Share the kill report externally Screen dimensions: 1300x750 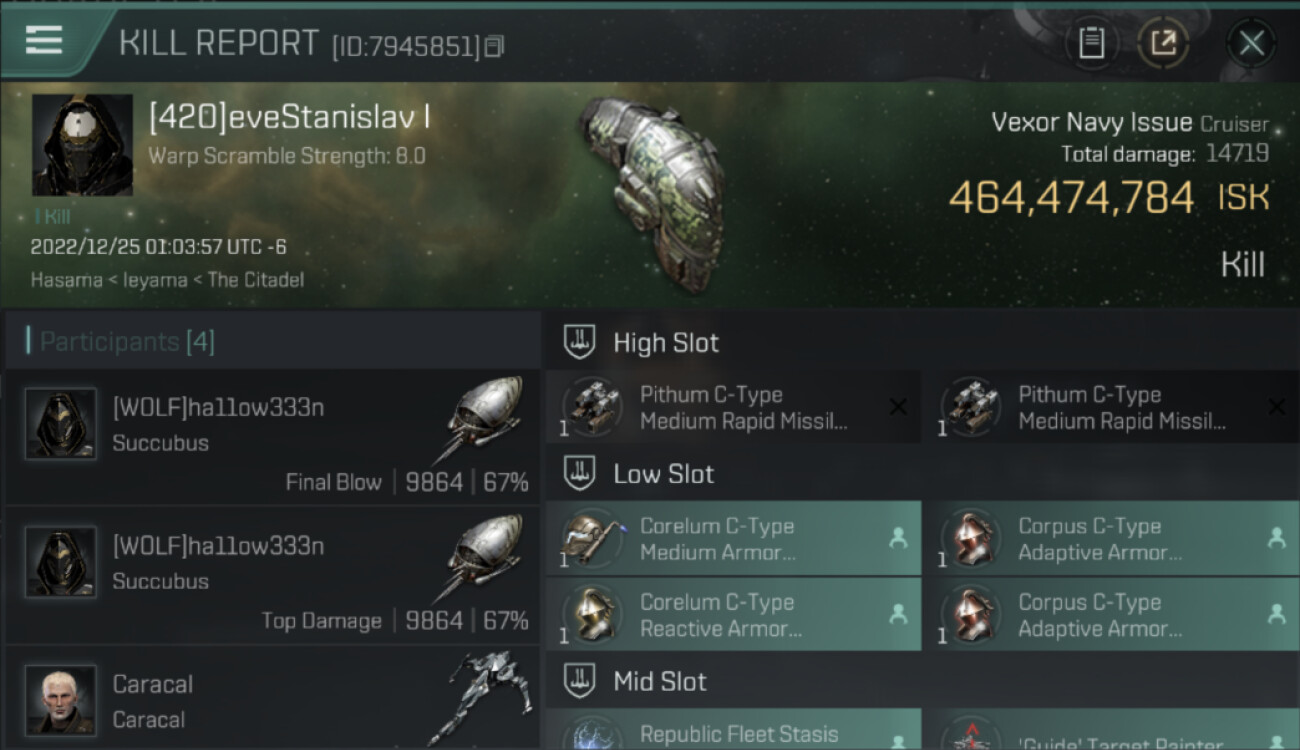click(x=1163, y=43)
